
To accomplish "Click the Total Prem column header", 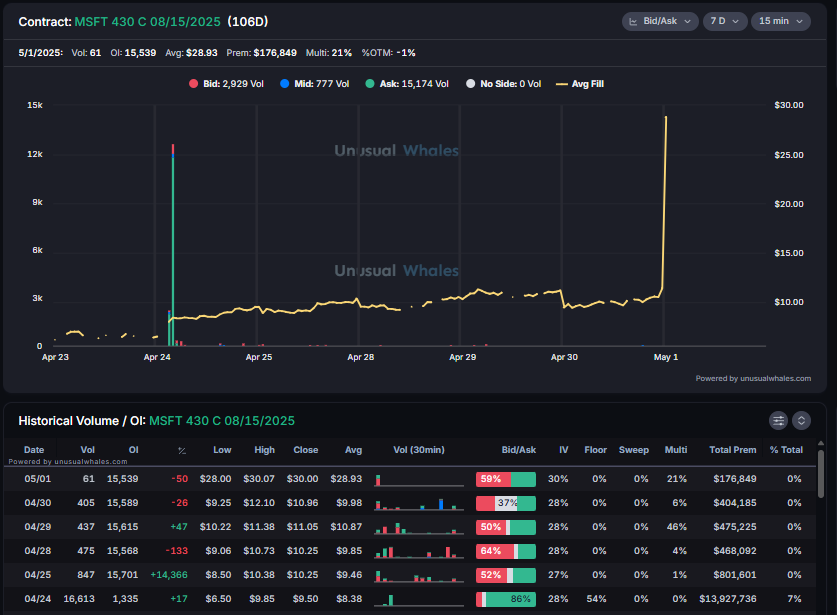I will tap(732, 450).
